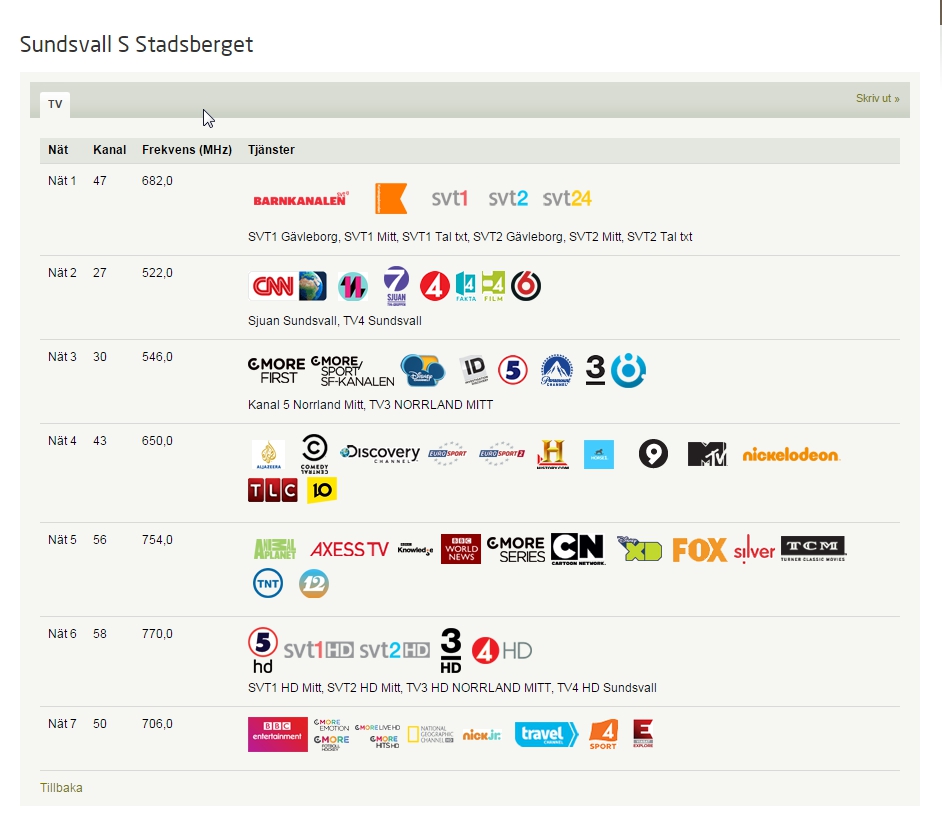This screenshot has width=942, height=823.
Task: Select the MTV logo
Action: click(x=707, y=454)
